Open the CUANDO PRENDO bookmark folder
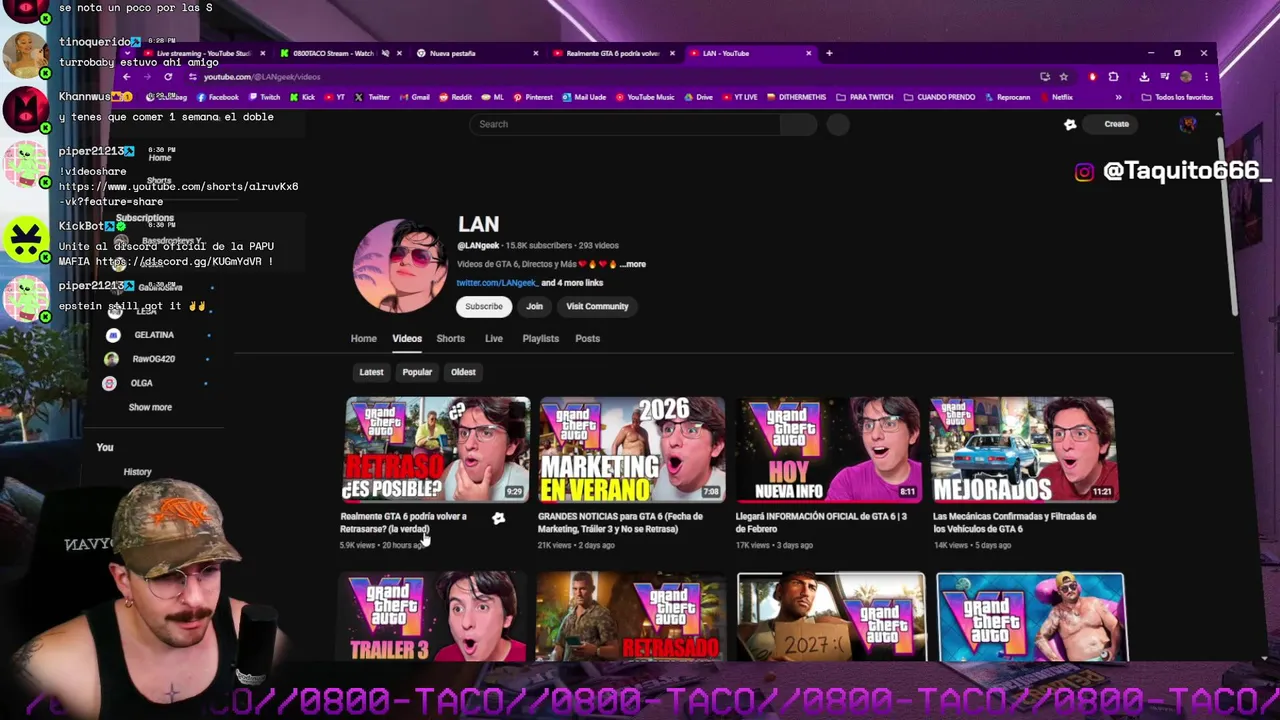Viewport: 1280px width, 720px height. click(x=939, y=97)
